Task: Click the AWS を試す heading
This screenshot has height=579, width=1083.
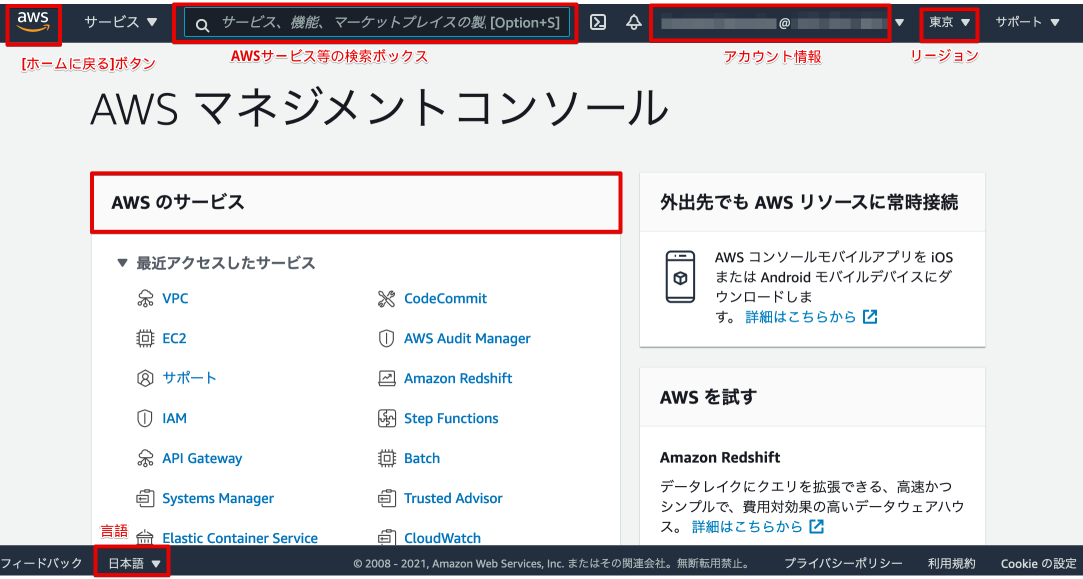Action: (709, 397)
